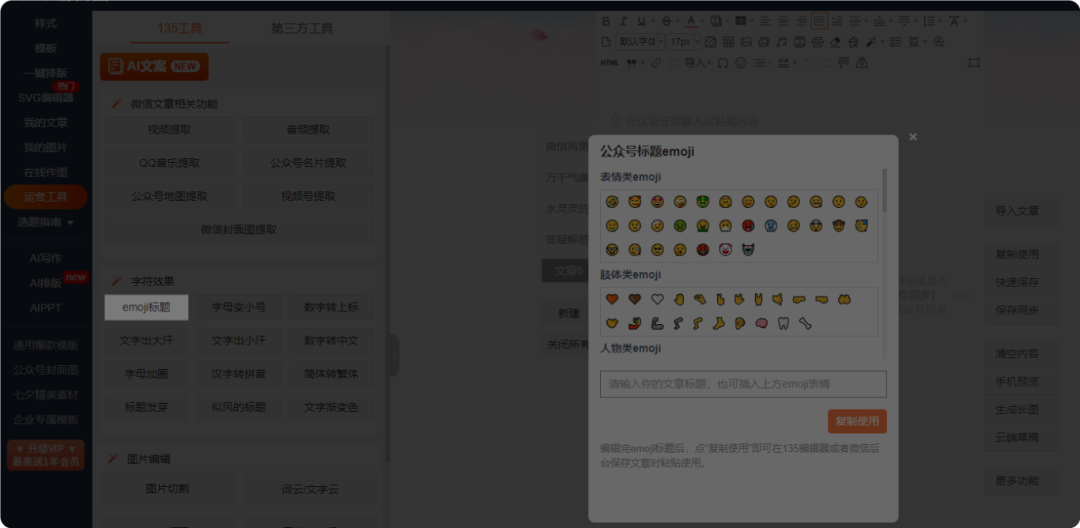Image resolution: width=1080 pixels, height=528 pixels.
Task: Open 我的文章 in sidebar
Action: click(x=45, y=123)
